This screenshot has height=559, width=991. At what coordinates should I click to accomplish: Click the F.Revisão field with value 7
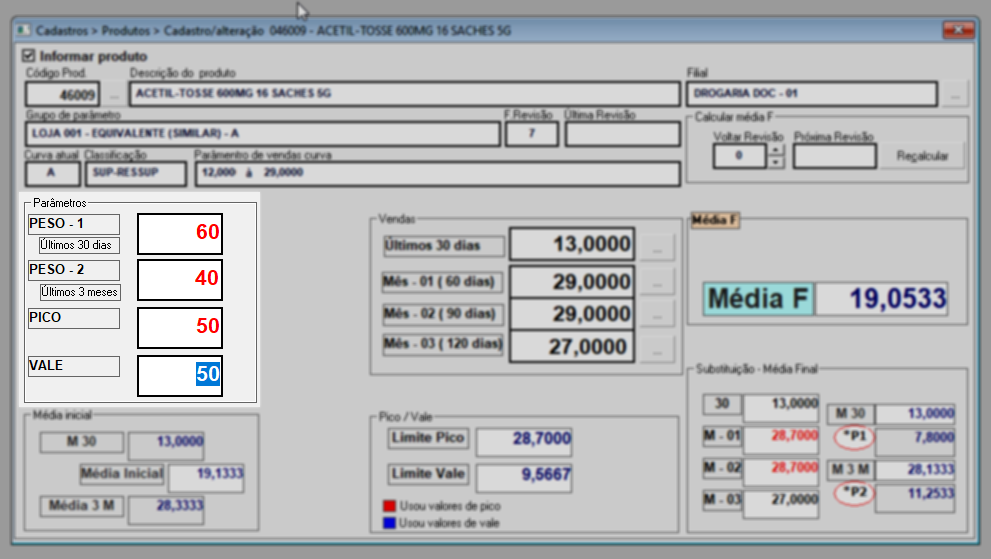pos(532,134)
